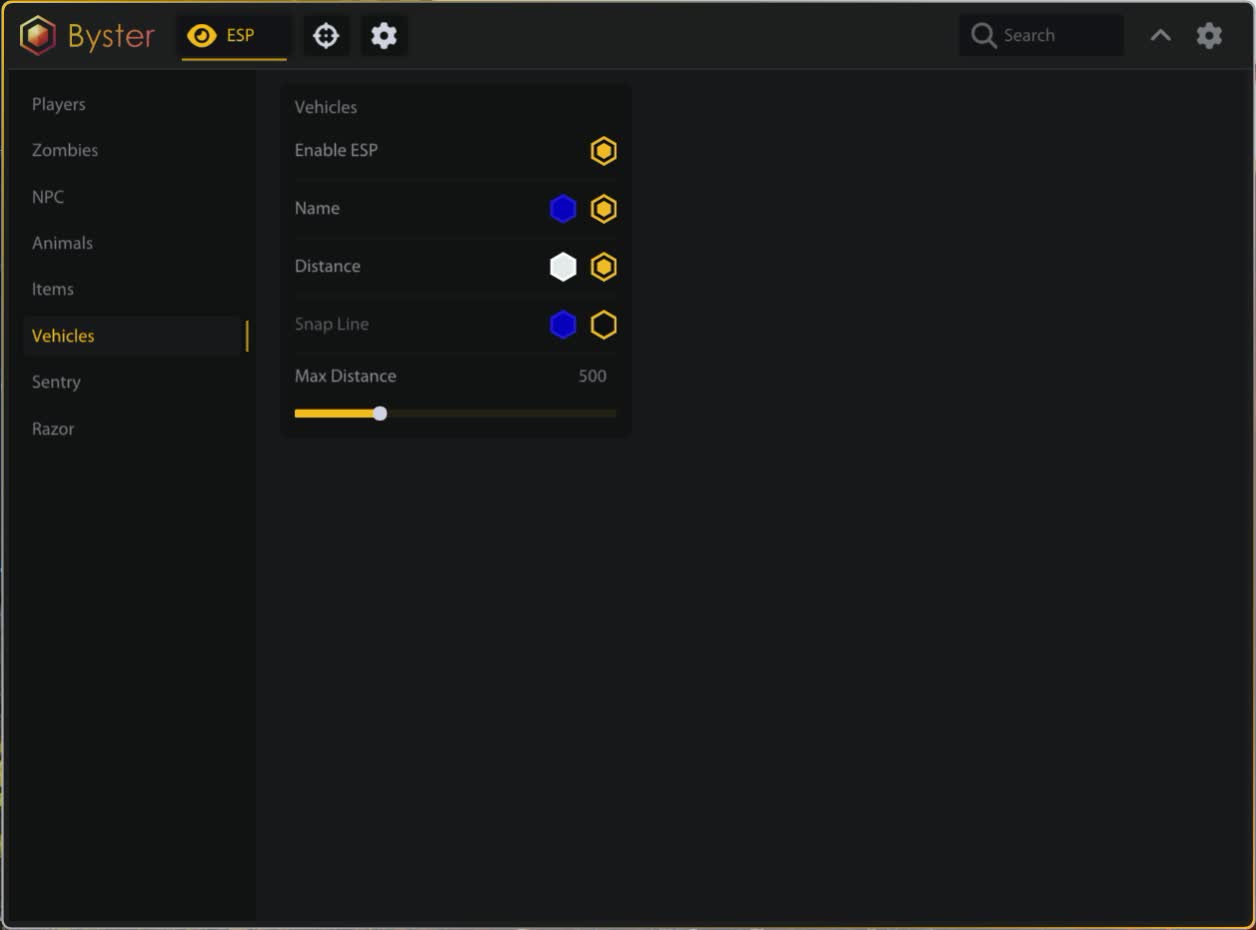Toggle the Name hexagon switch

coord(603,209)
